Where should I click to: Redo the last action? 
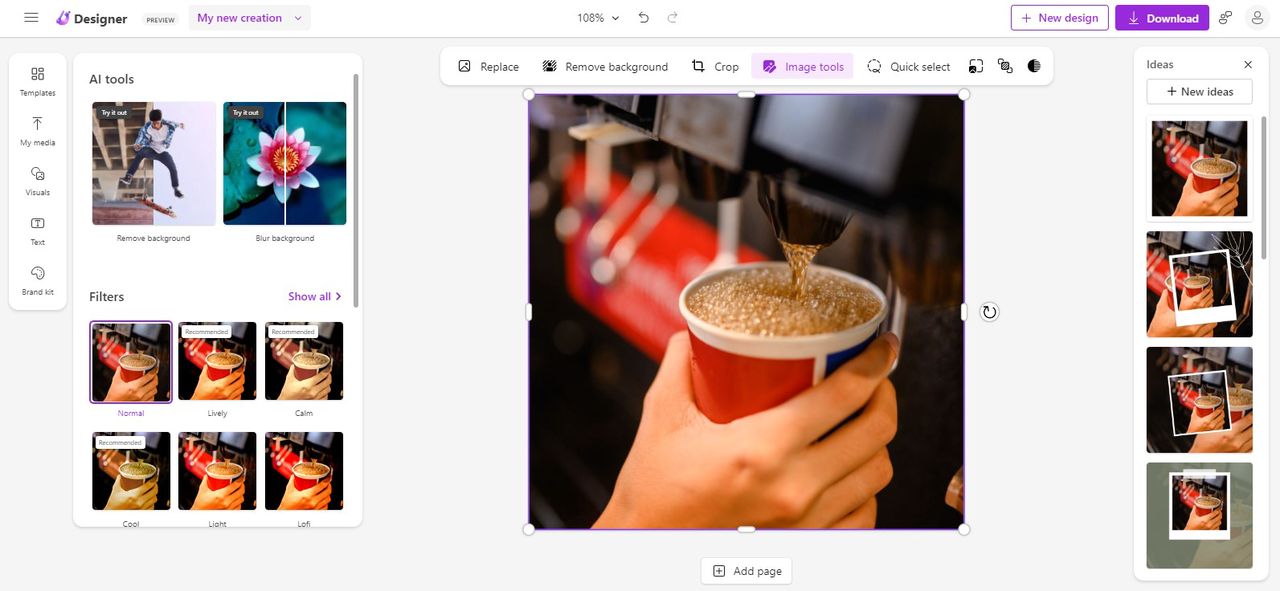pyautogui.click(x=672, y=18)
